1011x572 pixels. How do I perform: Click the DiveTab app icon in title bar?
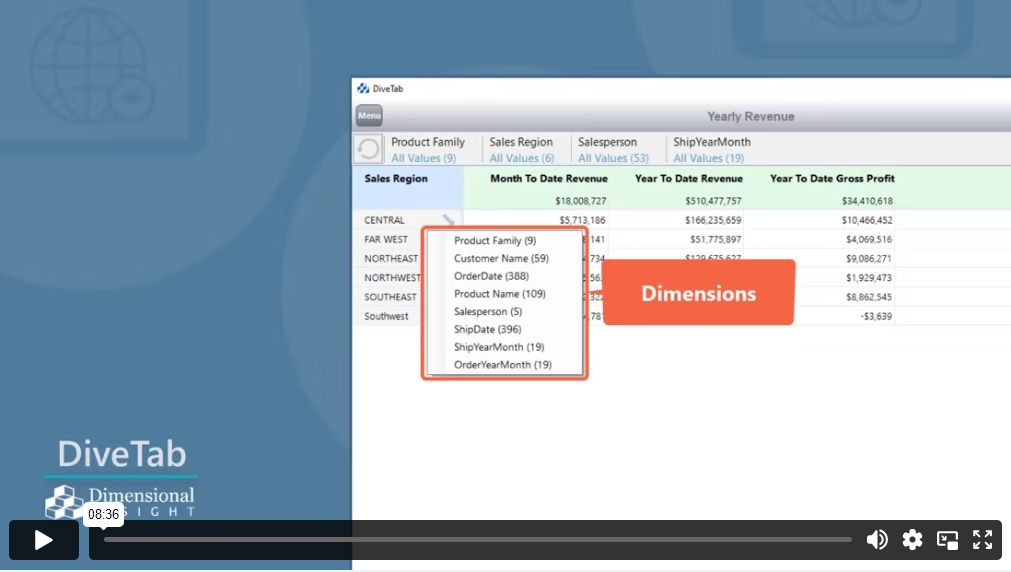(363, 89)
